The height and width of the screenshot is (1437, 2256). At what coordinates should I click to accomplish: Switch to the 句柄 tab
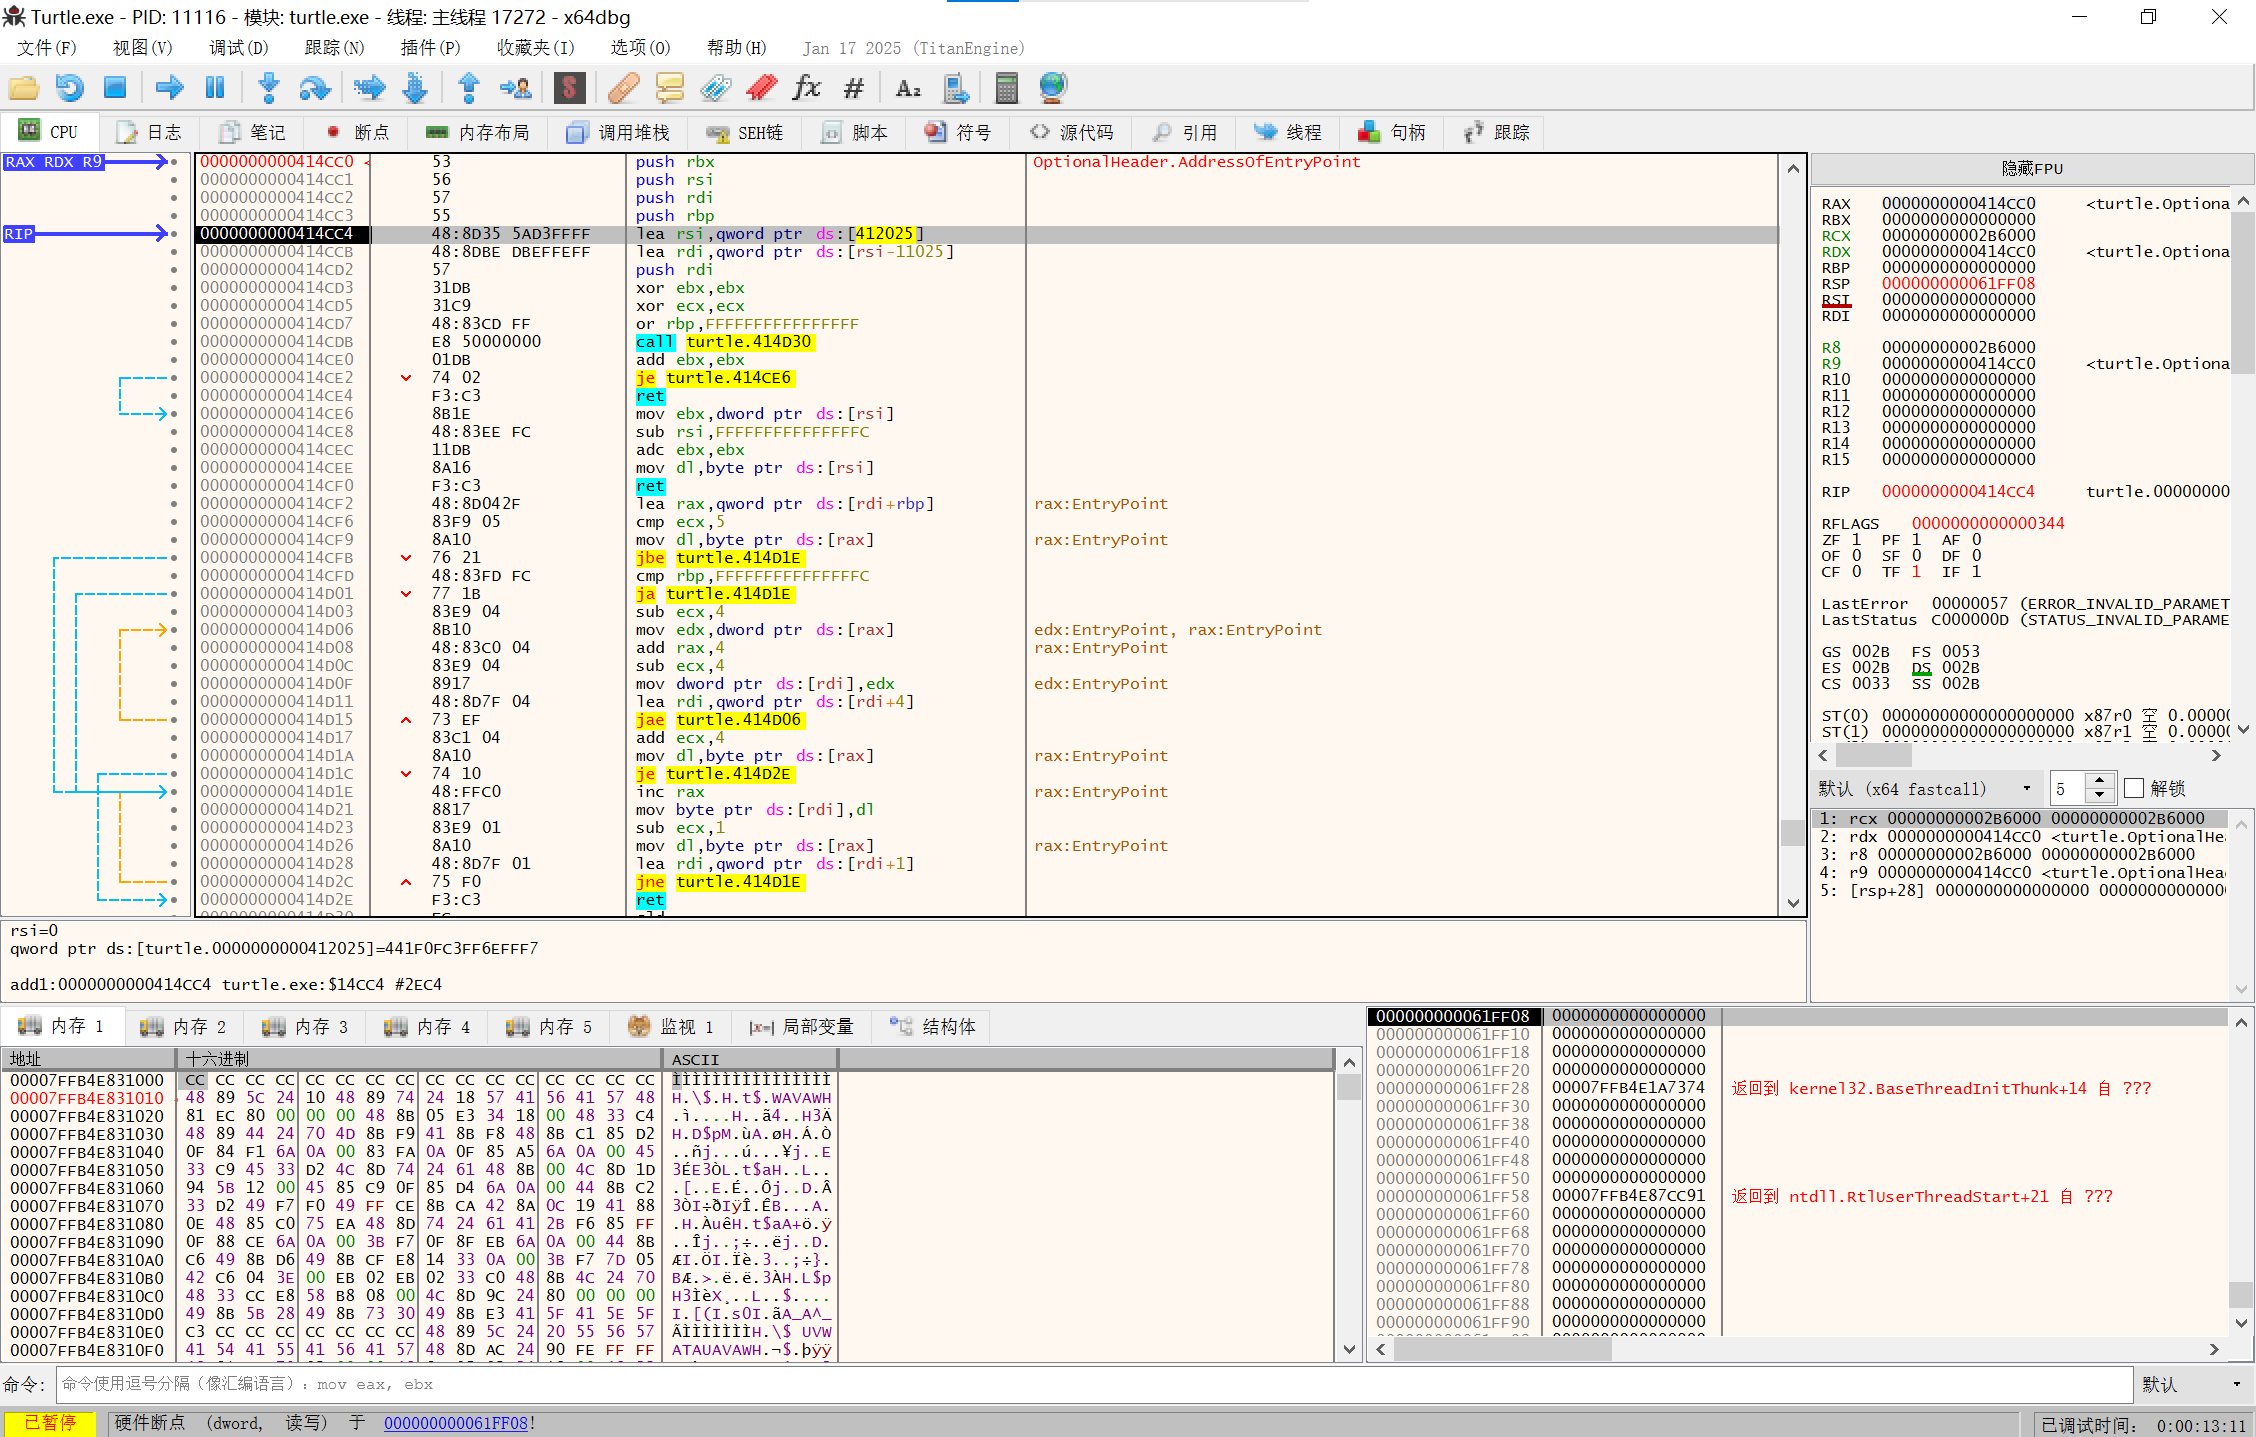point(1392,132)
